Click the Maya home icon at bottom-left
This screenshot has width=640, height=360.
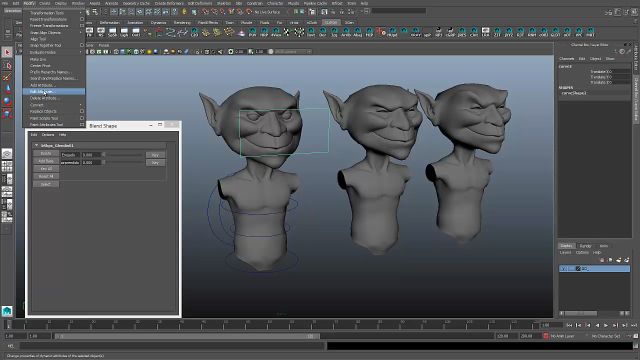point(7,311)
